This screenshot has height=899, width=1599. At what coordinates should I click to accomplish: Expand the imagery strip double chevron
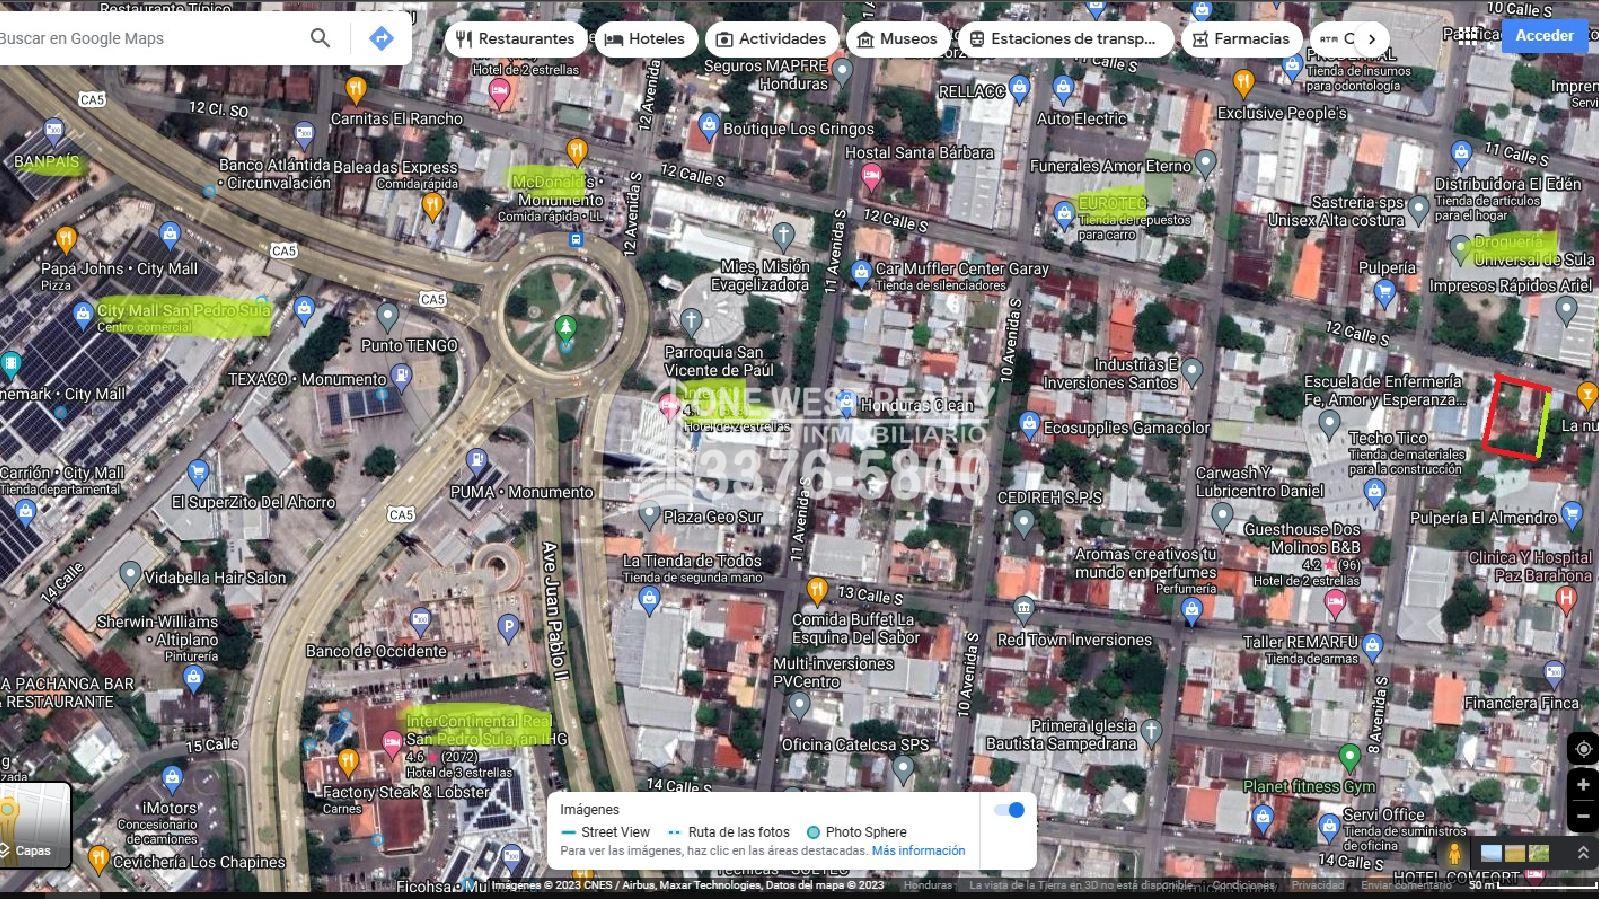(x=1582, y=853)
